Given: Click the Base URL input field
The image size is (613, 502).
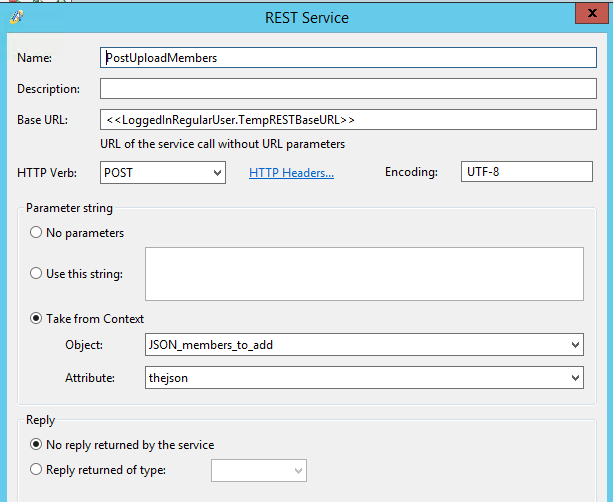Looking at the screenshot, I should [348, 120].
